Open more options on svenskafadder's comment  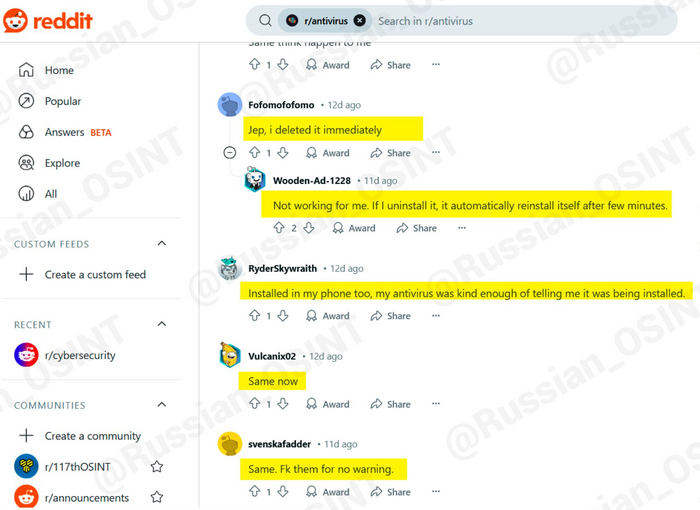click(436, 491)
